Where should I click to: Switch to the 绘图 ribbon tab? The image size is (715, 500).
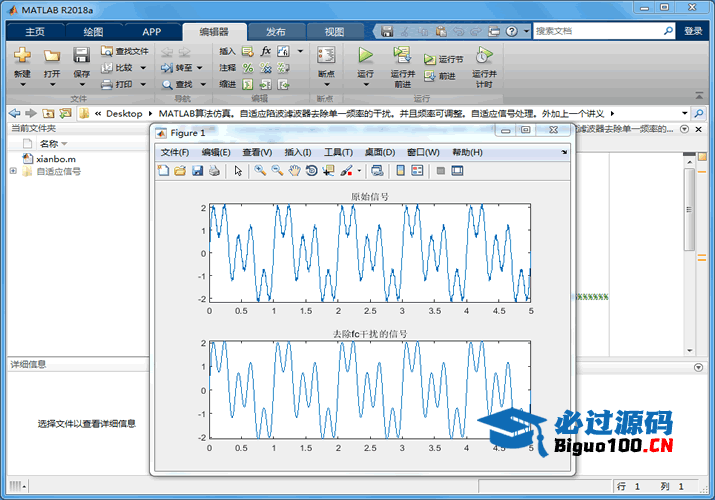click(93, 31)
